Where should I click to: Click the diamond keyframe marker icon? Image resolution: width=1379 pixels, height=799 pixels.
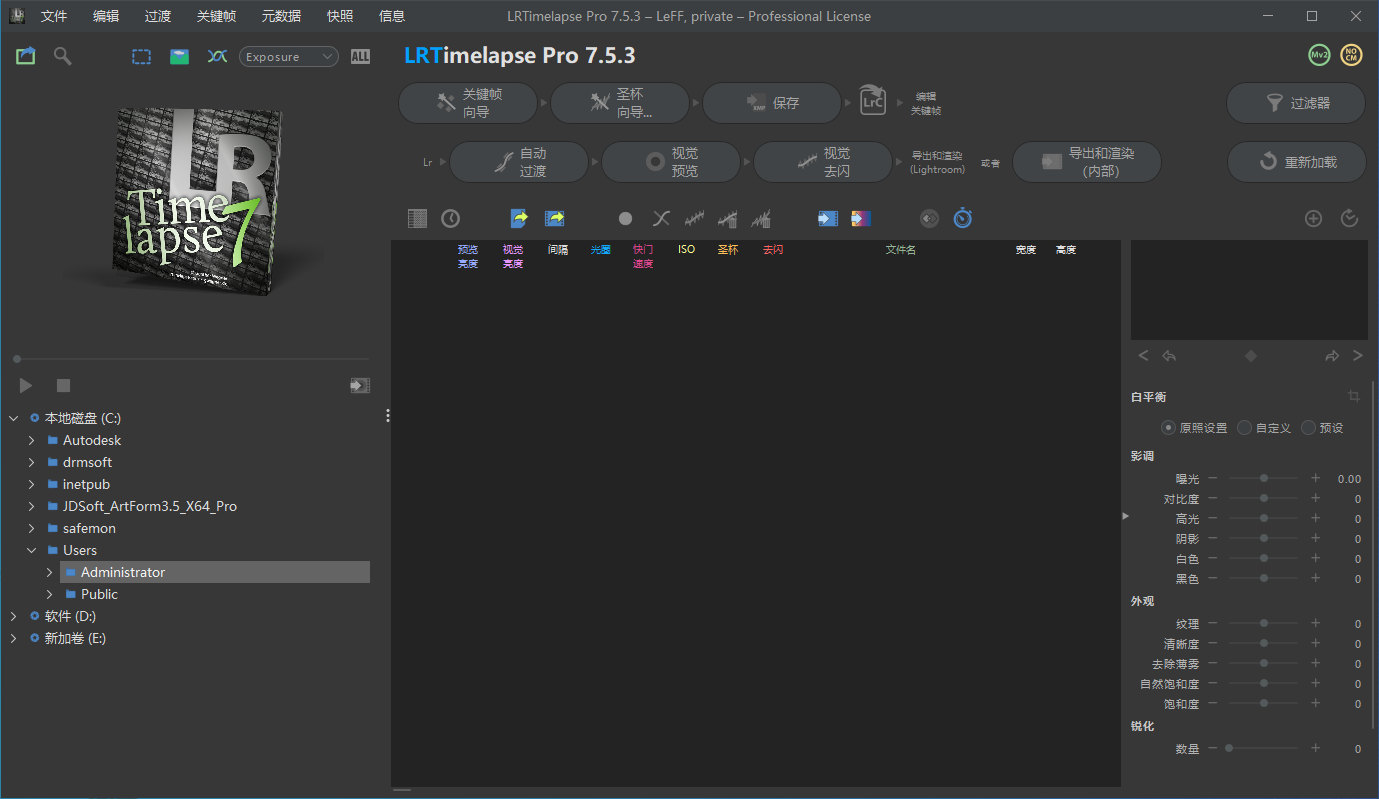(1250, 356)
